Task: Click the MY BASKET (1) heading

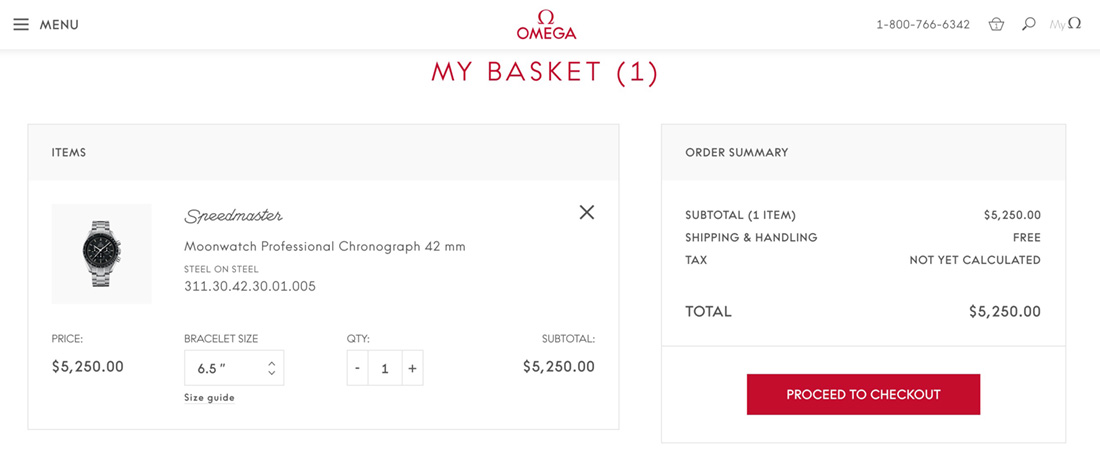Action: pos(545,72)
